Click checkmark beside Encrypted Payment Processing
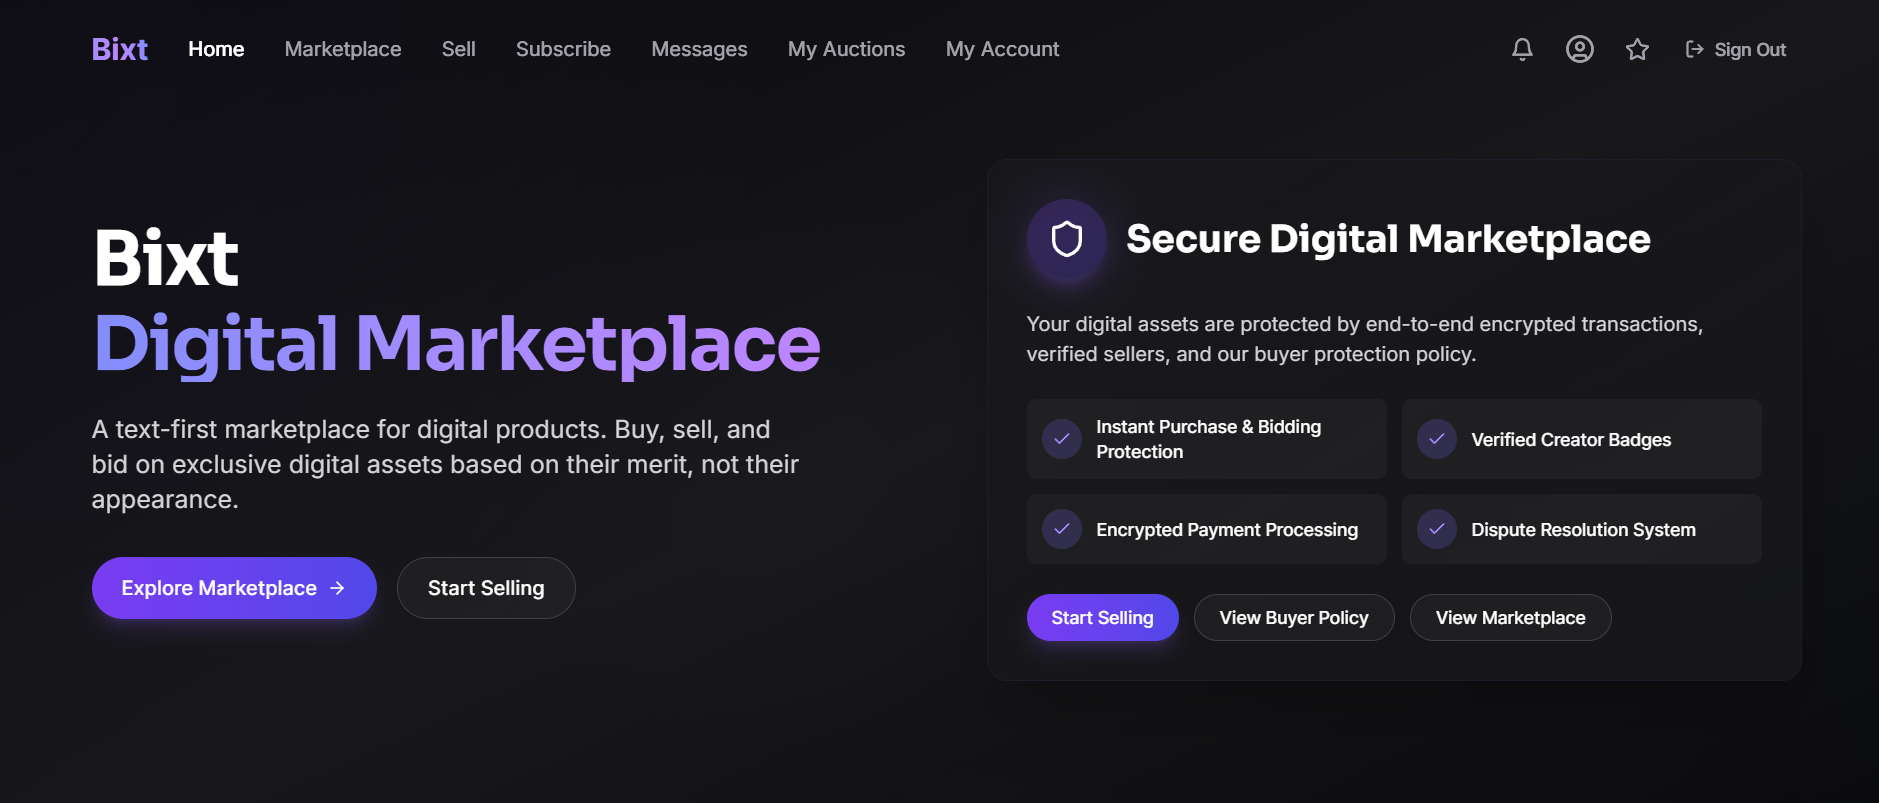 tap(1062, 529)
